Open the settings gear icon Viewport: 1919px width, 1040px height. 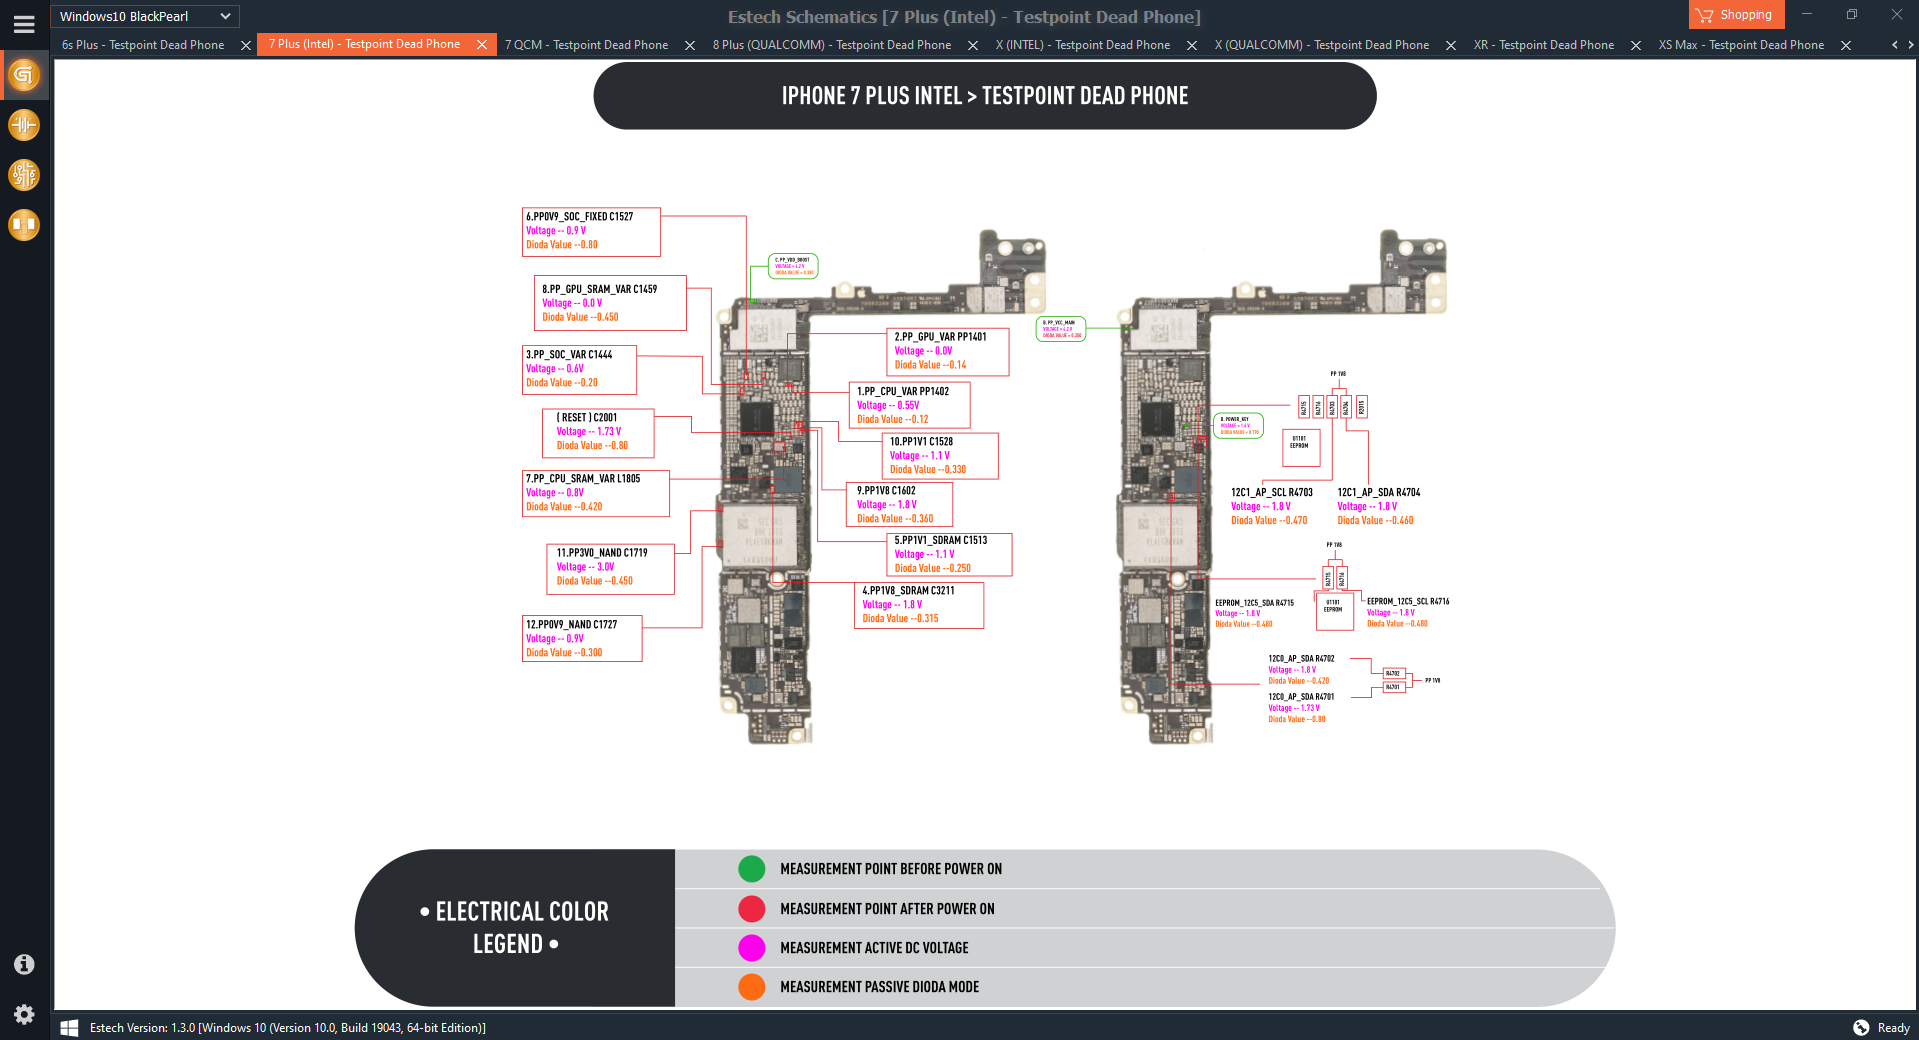click(x=24, y=1014)
